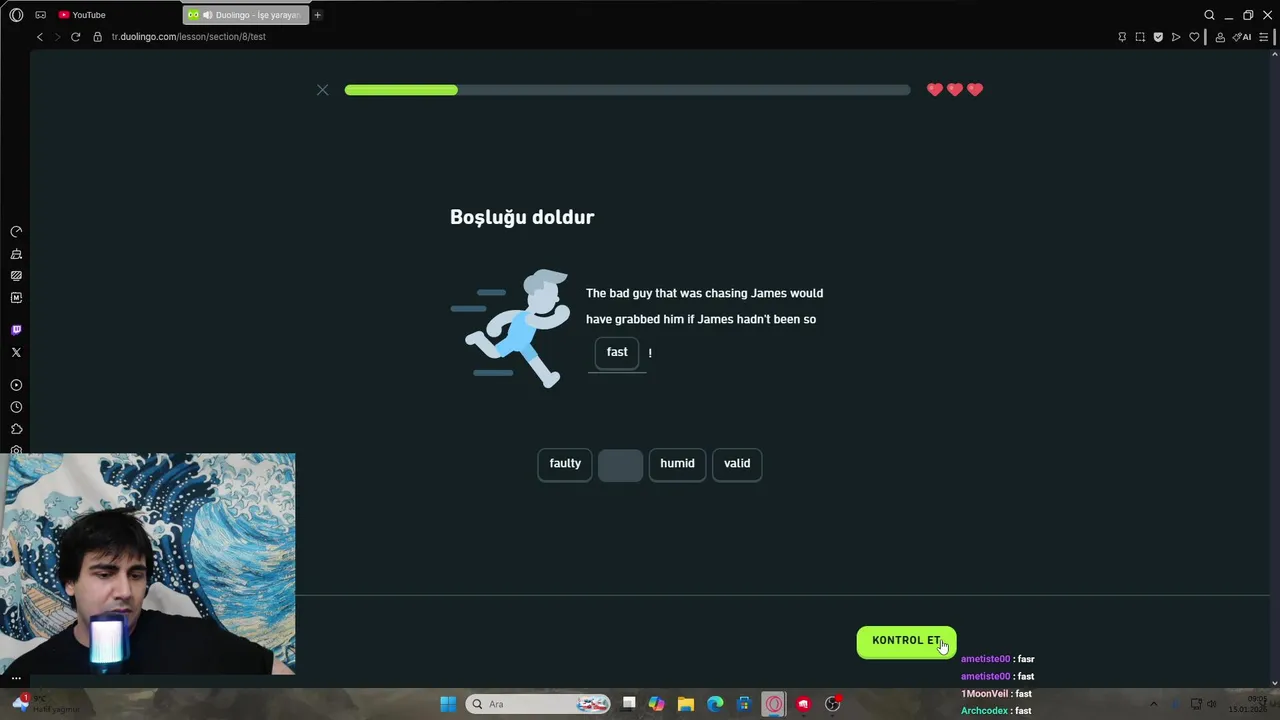Open sidebar player icon
This screenshot has height=720, width=1280.
(16, 385)
